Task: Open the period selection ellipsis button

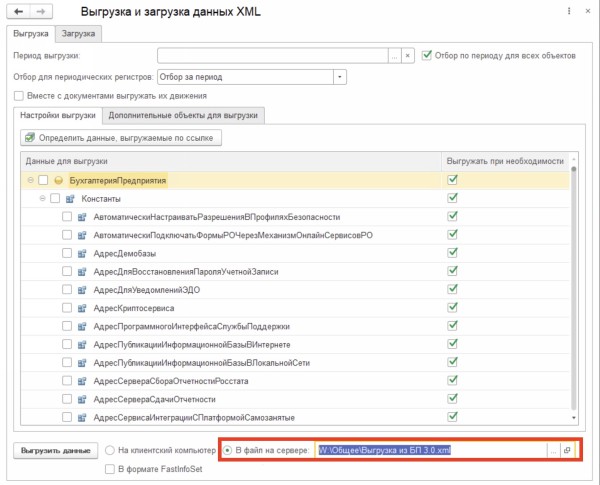Action: click(394, 56)
